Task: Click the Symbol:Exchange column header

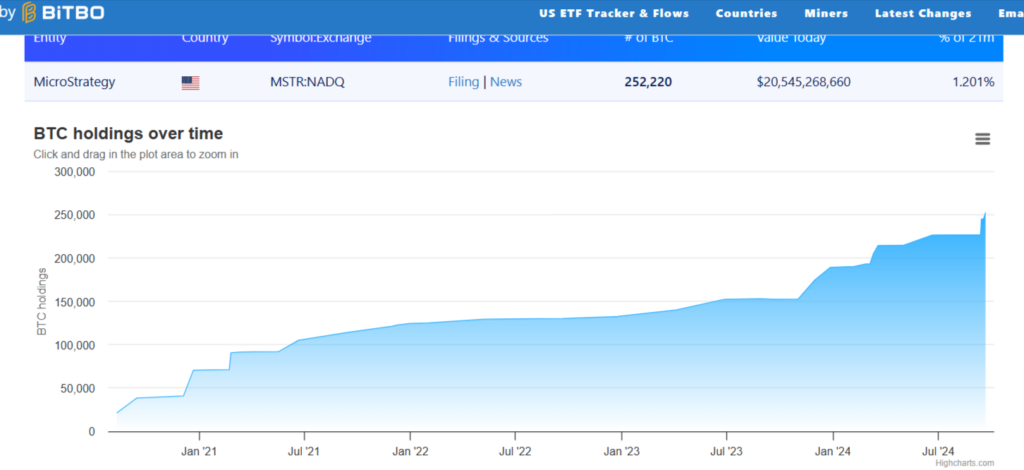Action: pos(320,39)
